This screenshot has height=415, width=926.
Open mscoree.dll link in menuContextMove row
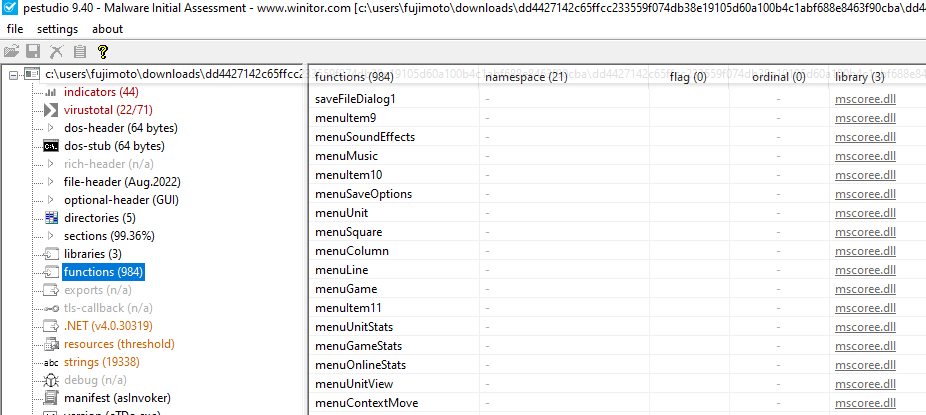865,403
